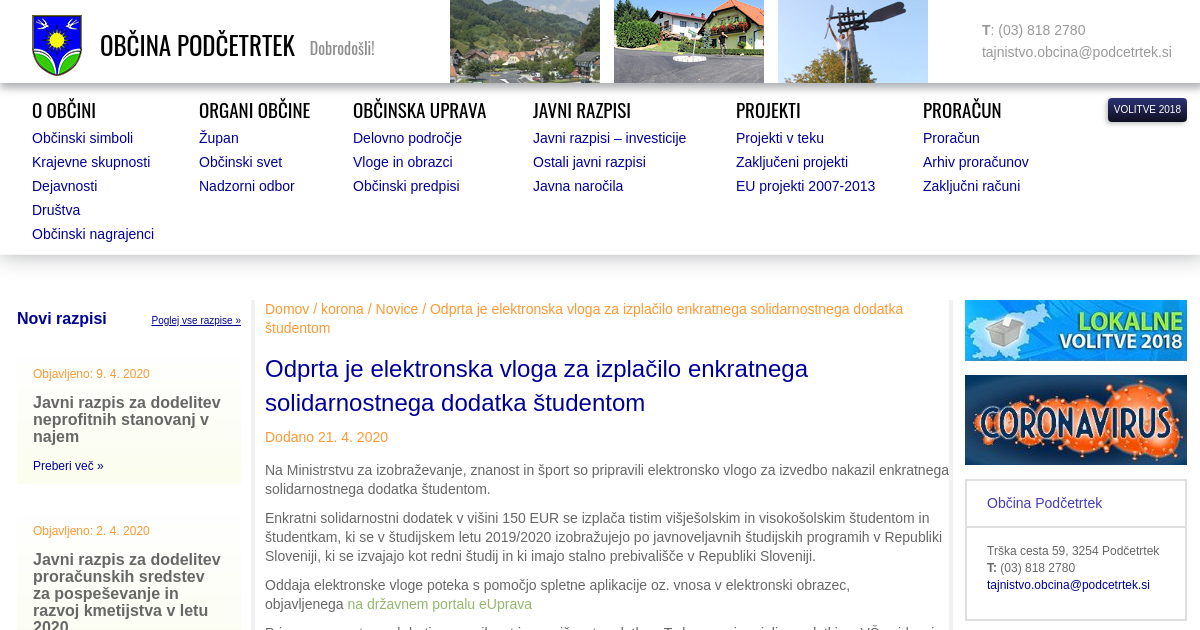Click the VOLITVE 2018 button
The height and width of the screenshot is (630, 1200).
coord(1147,110)
